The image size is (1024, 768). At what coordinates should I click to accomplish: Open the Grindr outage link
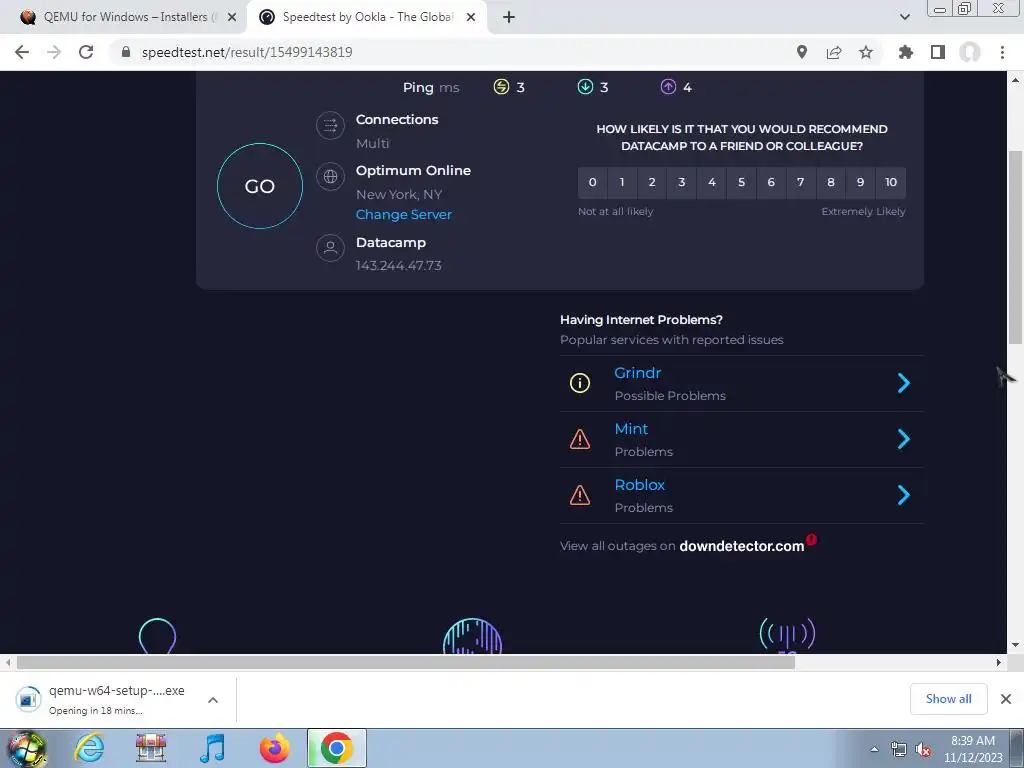637,373
